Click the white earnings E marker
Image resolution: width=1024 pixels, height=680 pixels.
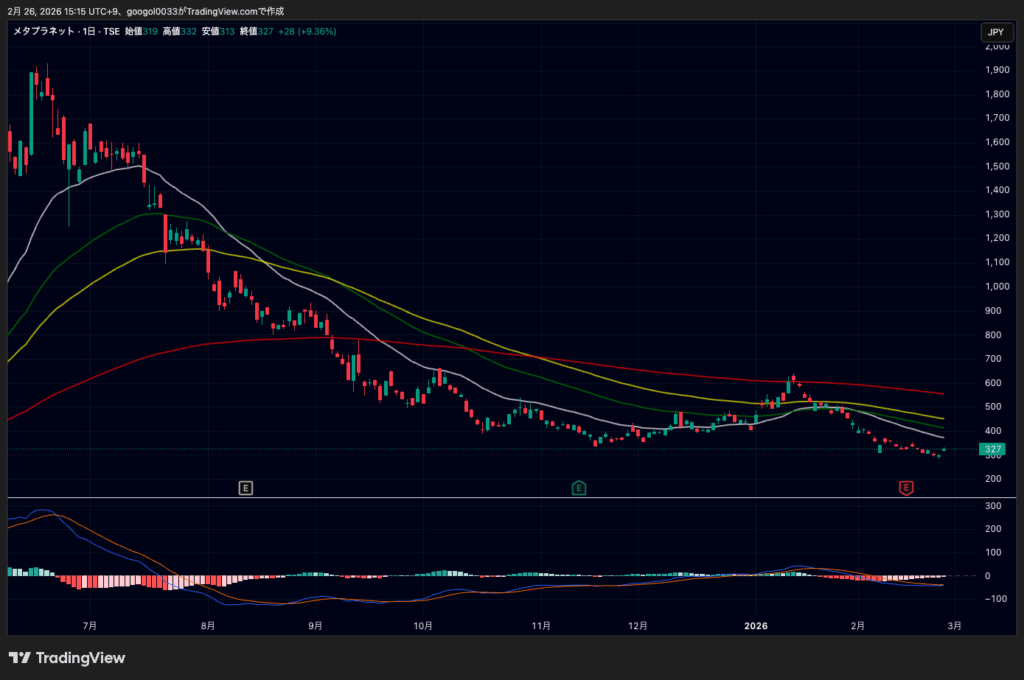[245, 488]
